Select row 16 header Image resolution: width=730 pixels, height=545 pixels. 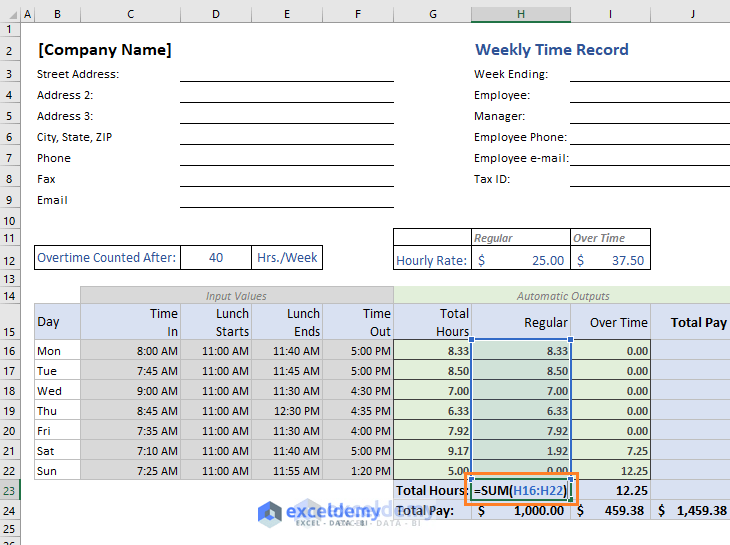point(10,351)
